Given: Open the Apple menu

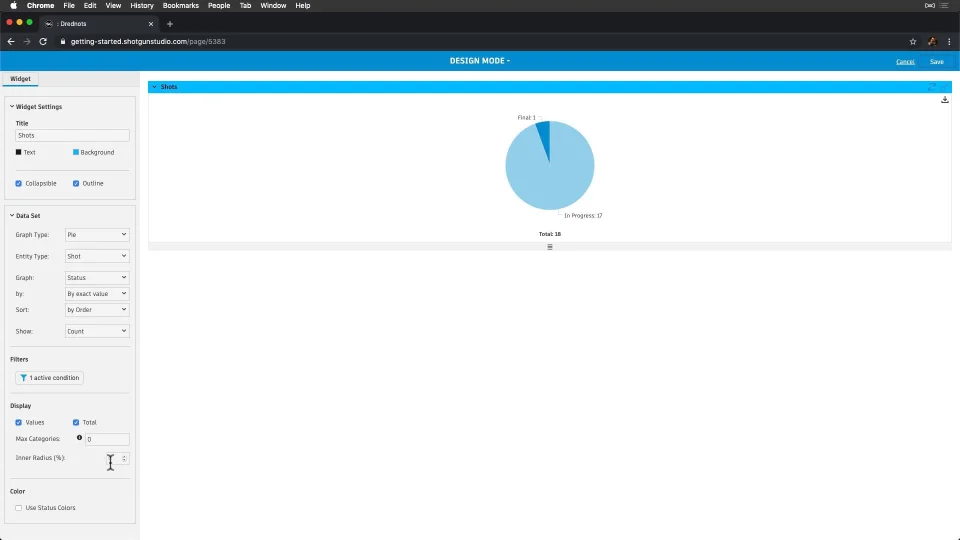Looking at the screenshot, I should 13,6.
